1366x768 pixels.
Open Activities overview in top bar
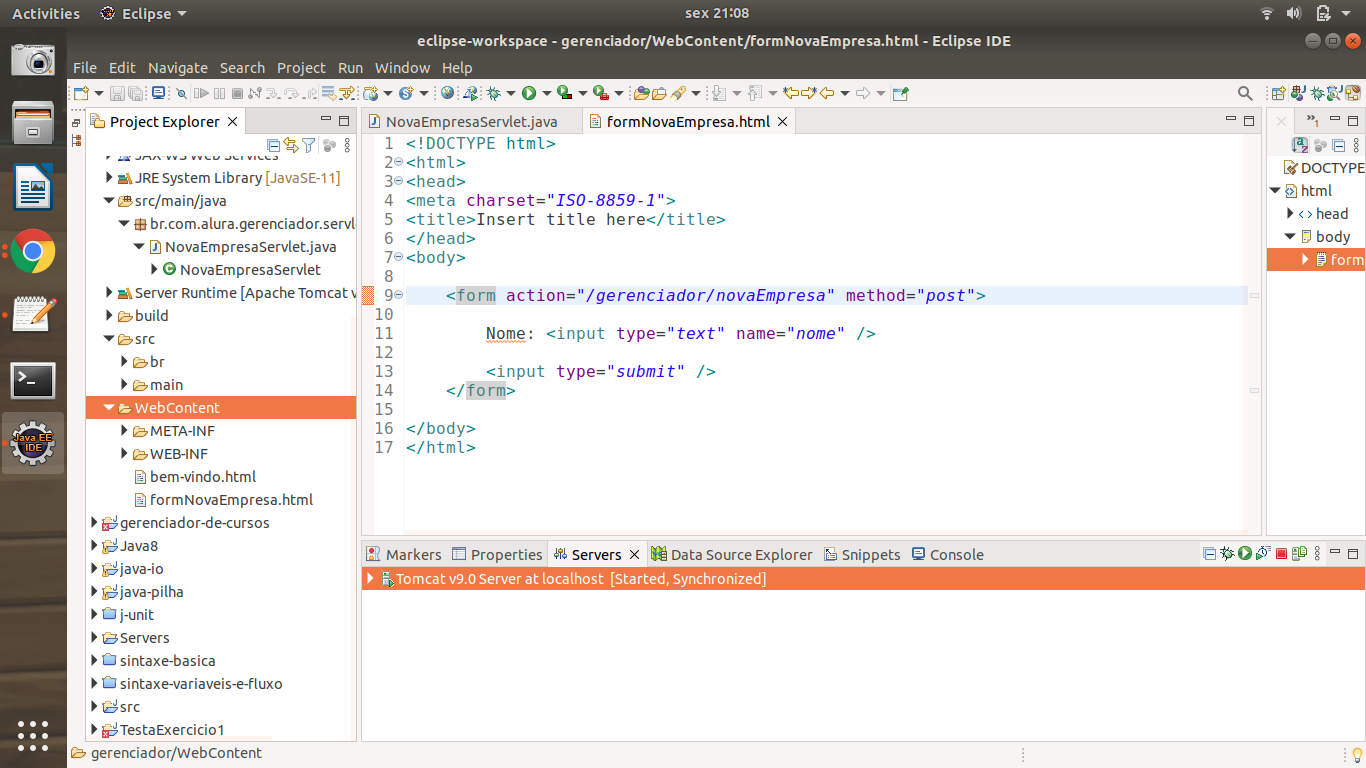pyautogui.click(x=46, y=13)
